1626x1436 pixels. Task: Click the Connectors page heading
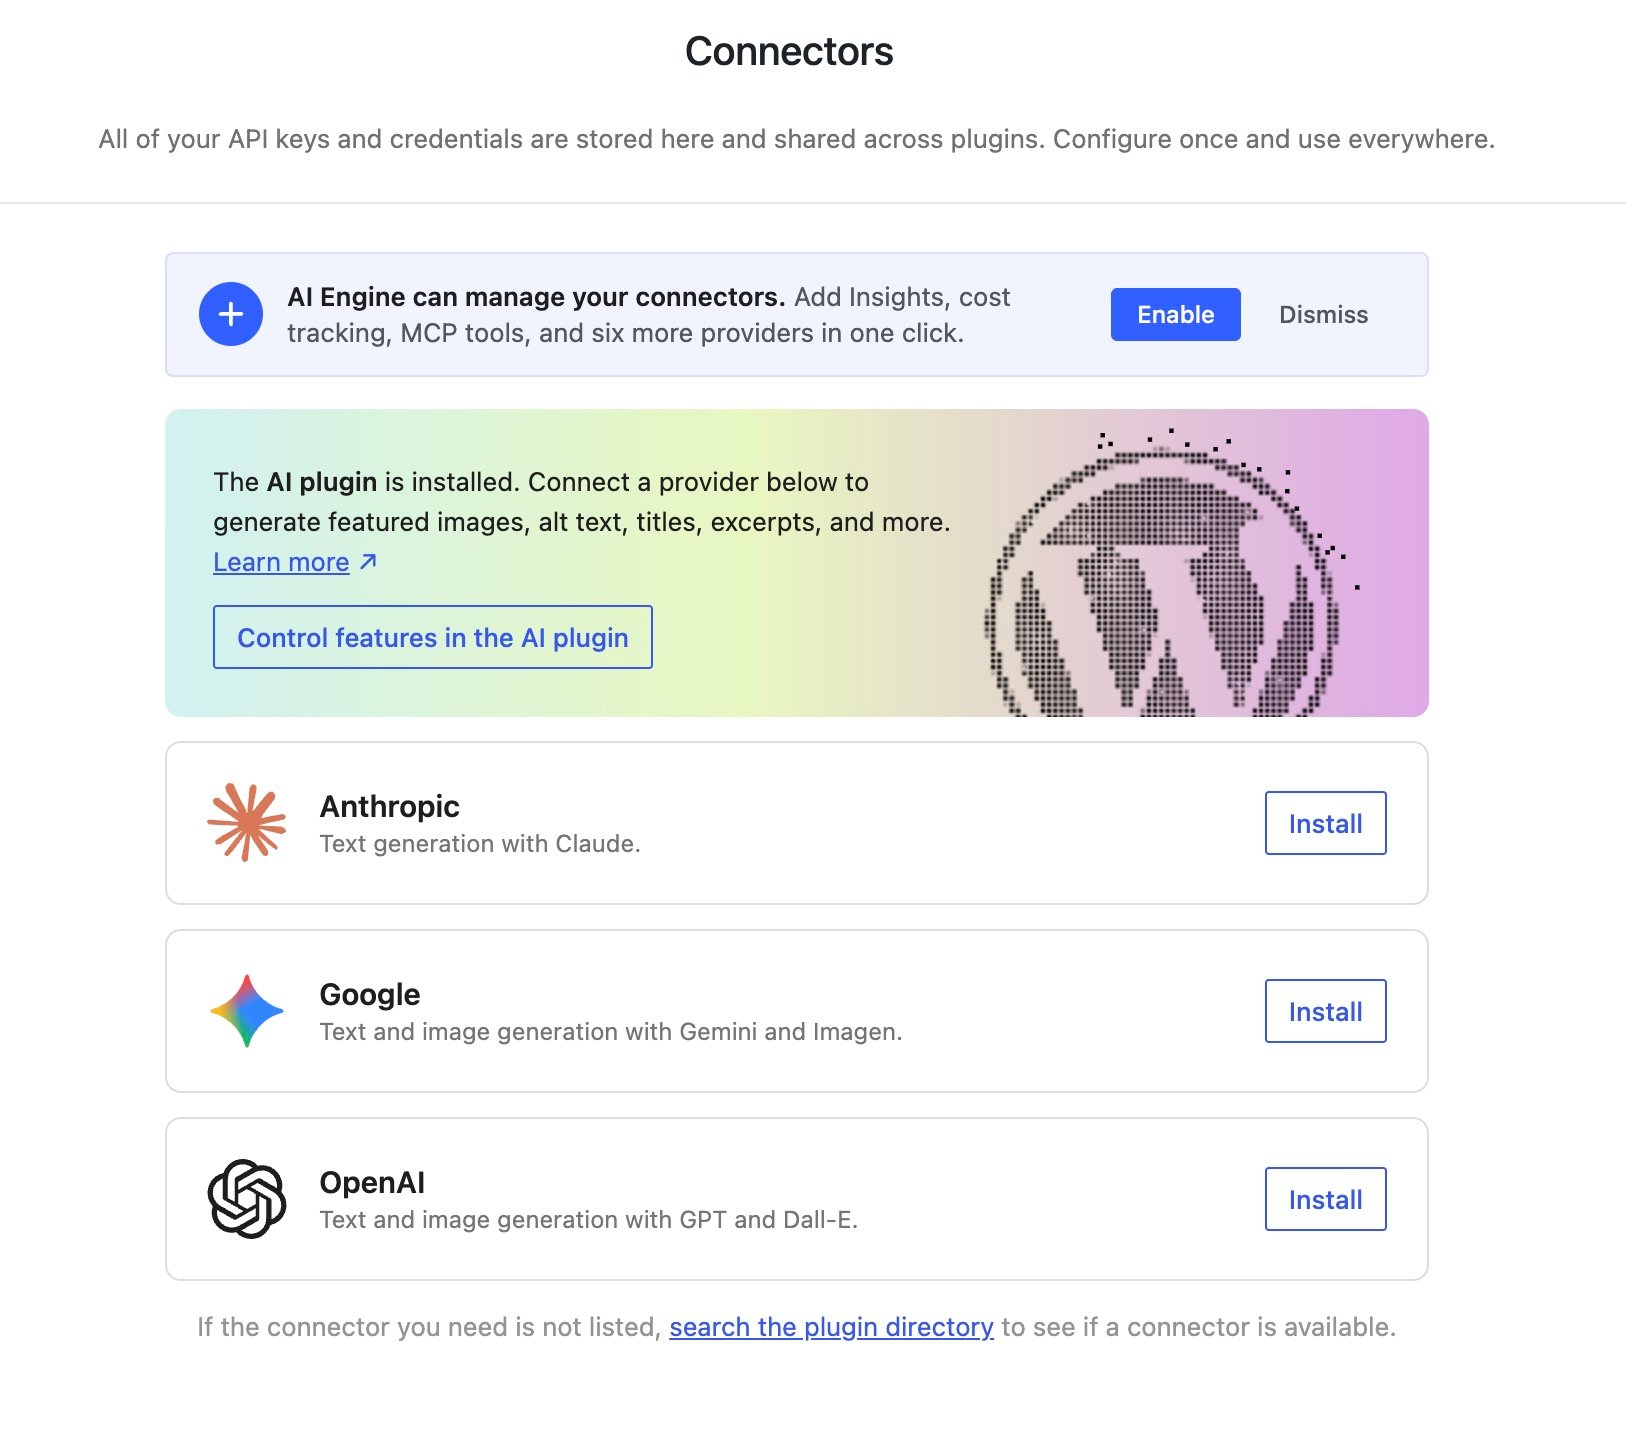(789, 51)
